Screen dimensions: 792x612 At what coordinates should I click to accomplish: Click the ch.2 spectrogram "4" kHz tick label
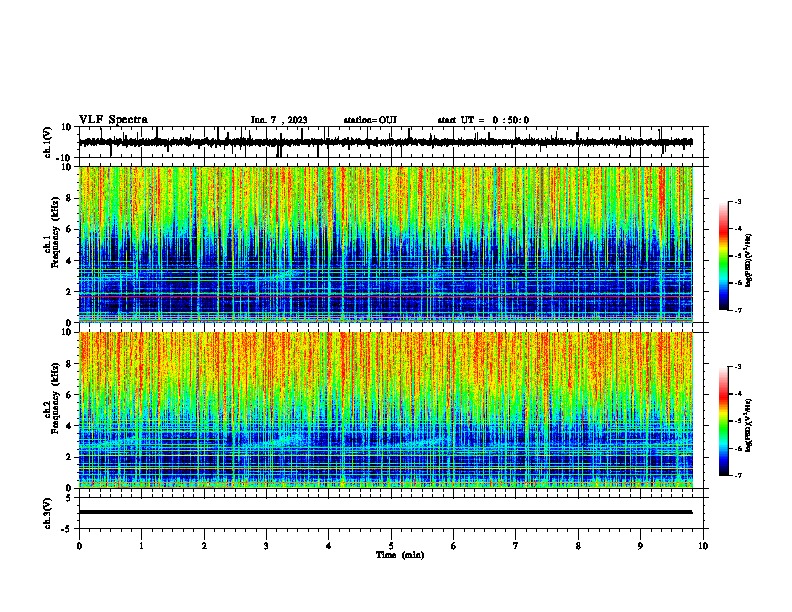coord(70,426)
